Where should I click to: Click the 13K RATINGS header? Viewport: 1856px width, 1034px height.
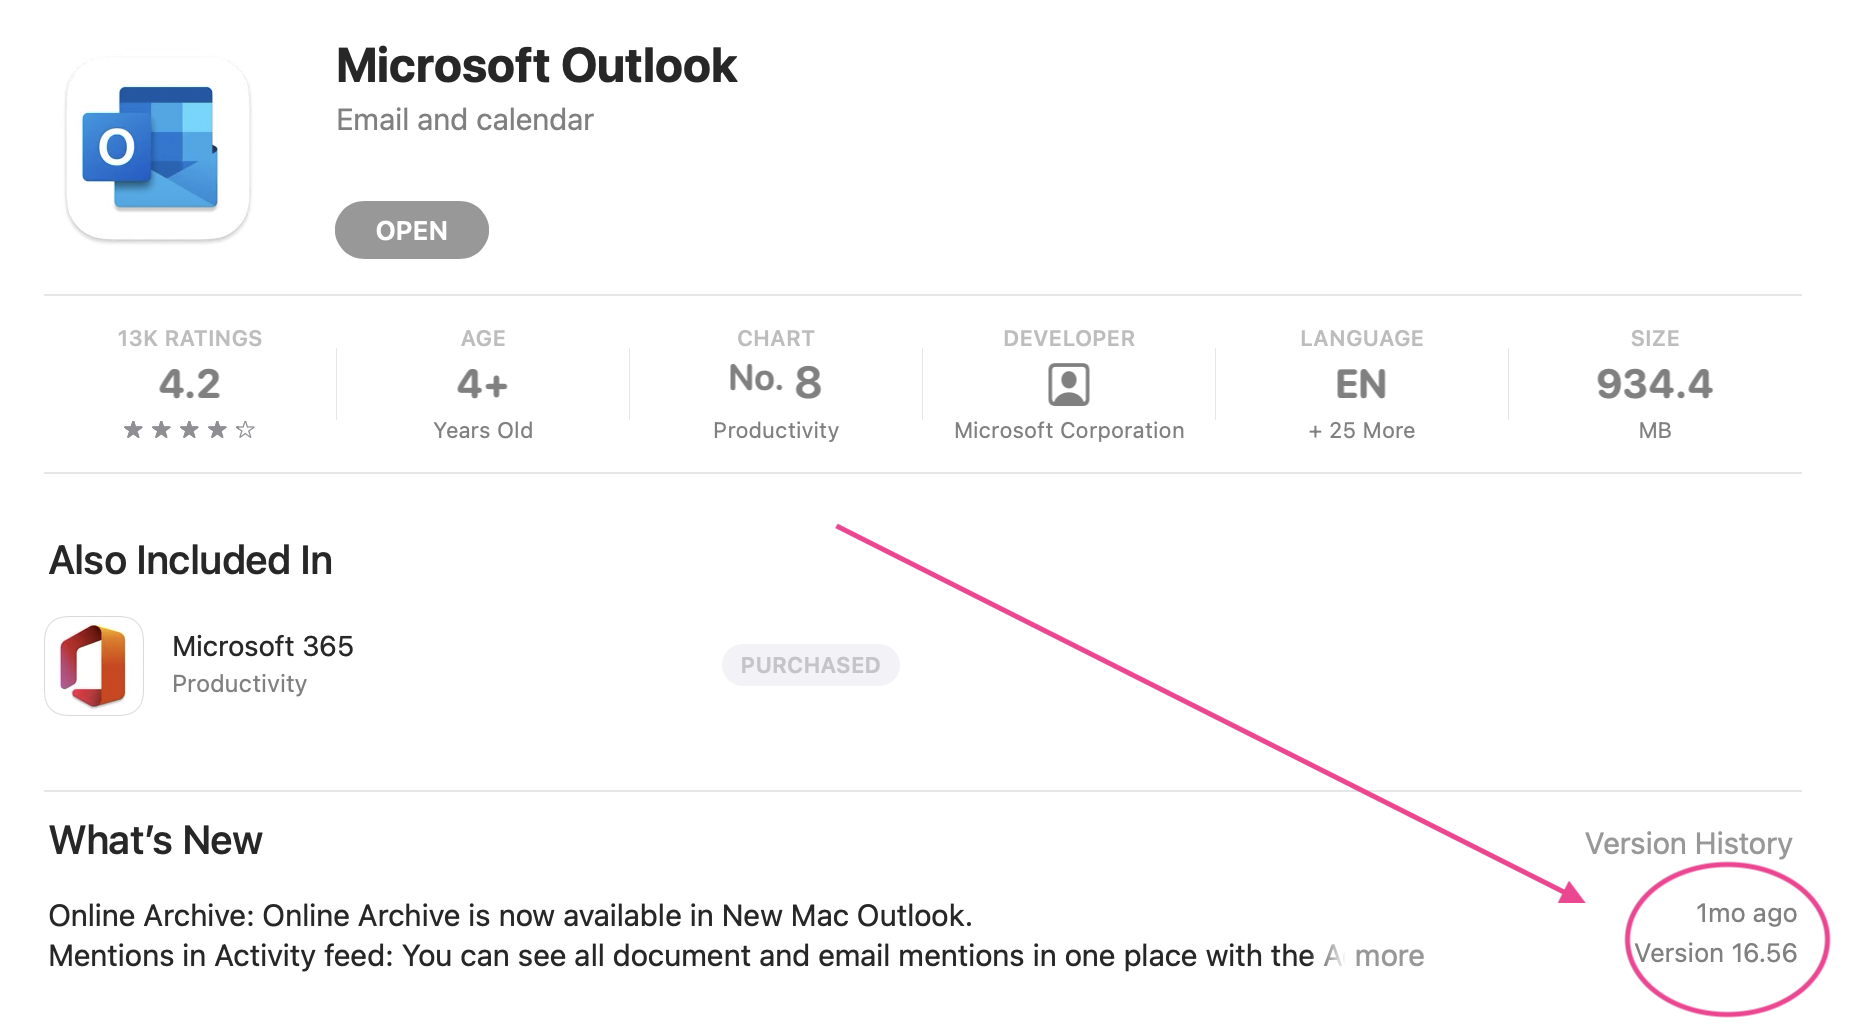(x=189, y=338)
